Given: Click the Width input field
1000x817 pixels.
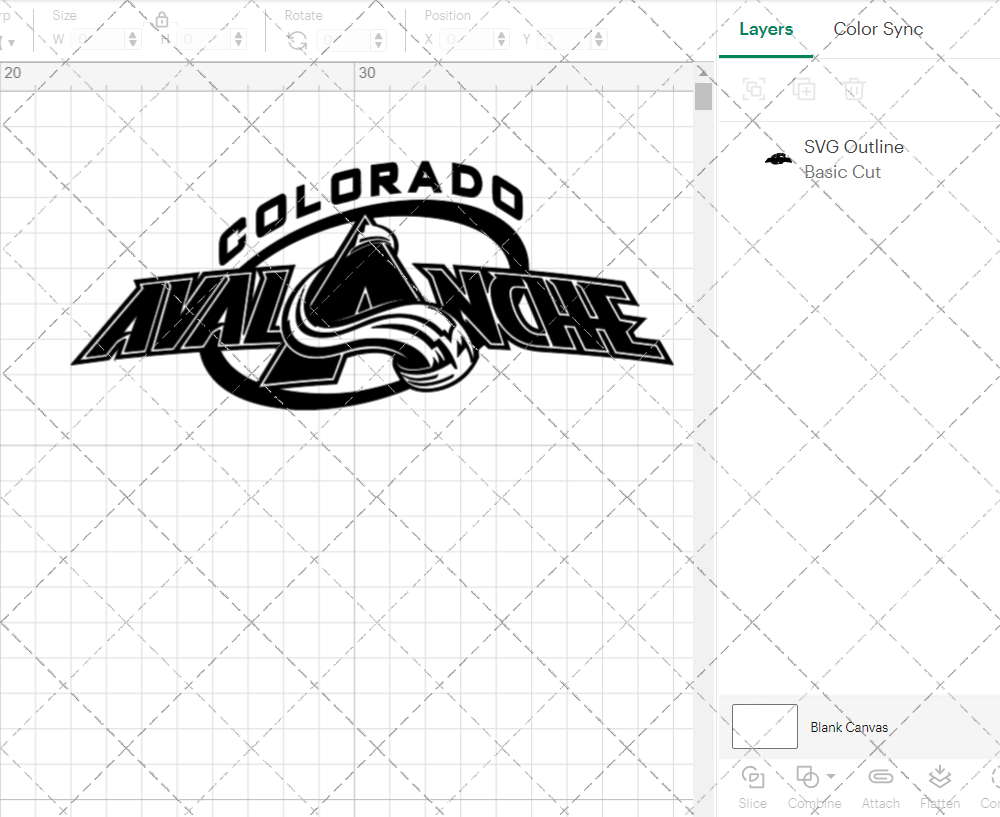Looking at the screenshot, I should click(x=98, y=40).
